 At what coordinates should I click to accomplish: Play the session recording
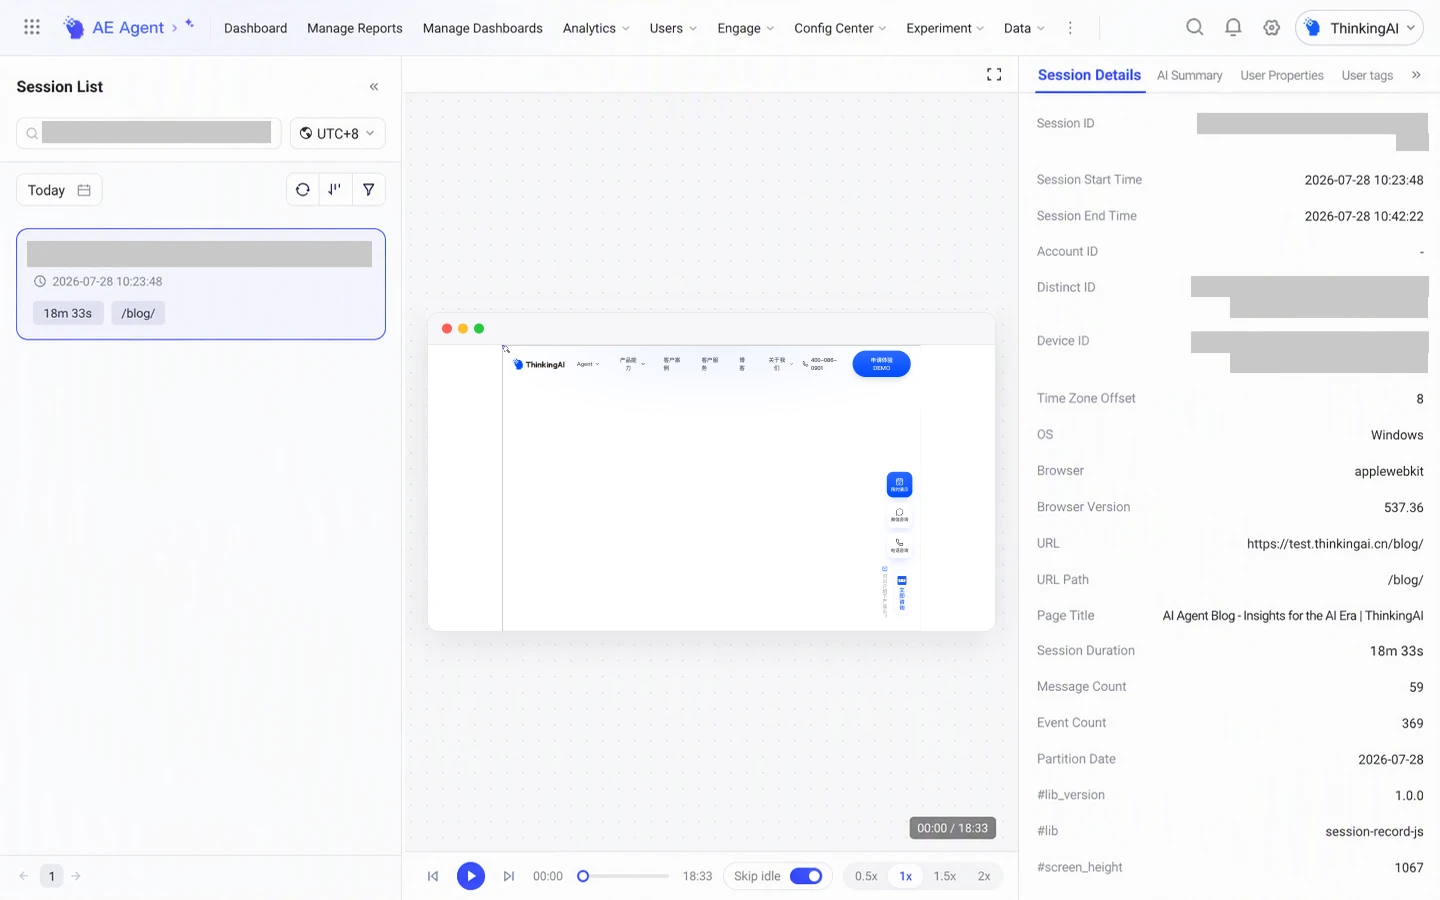point(471,876)
